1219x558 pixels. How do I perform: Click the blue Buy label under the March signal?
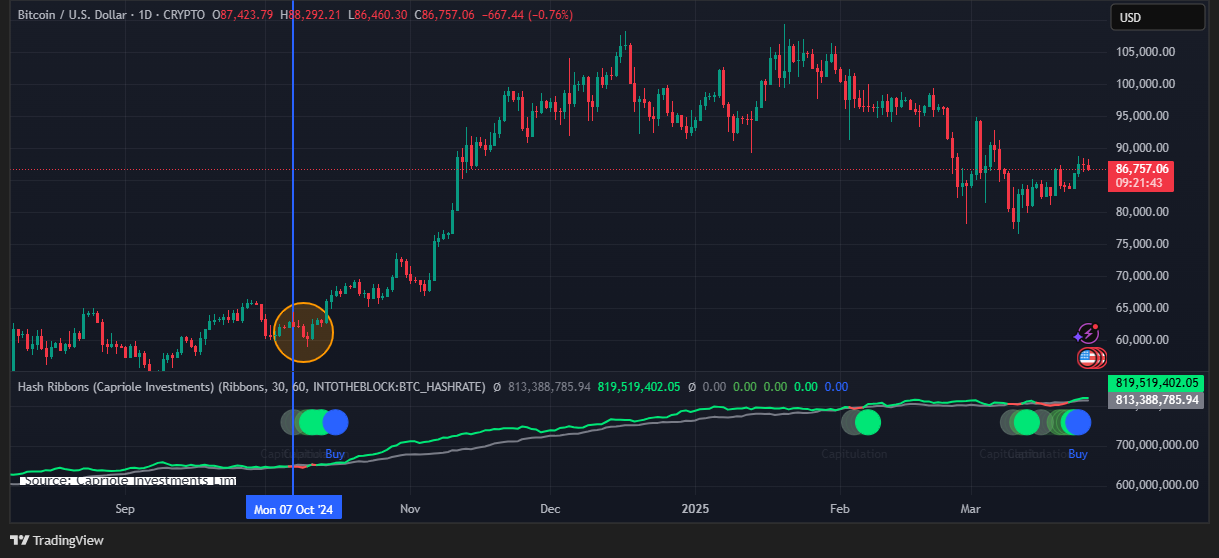[x=1077, y=454]
